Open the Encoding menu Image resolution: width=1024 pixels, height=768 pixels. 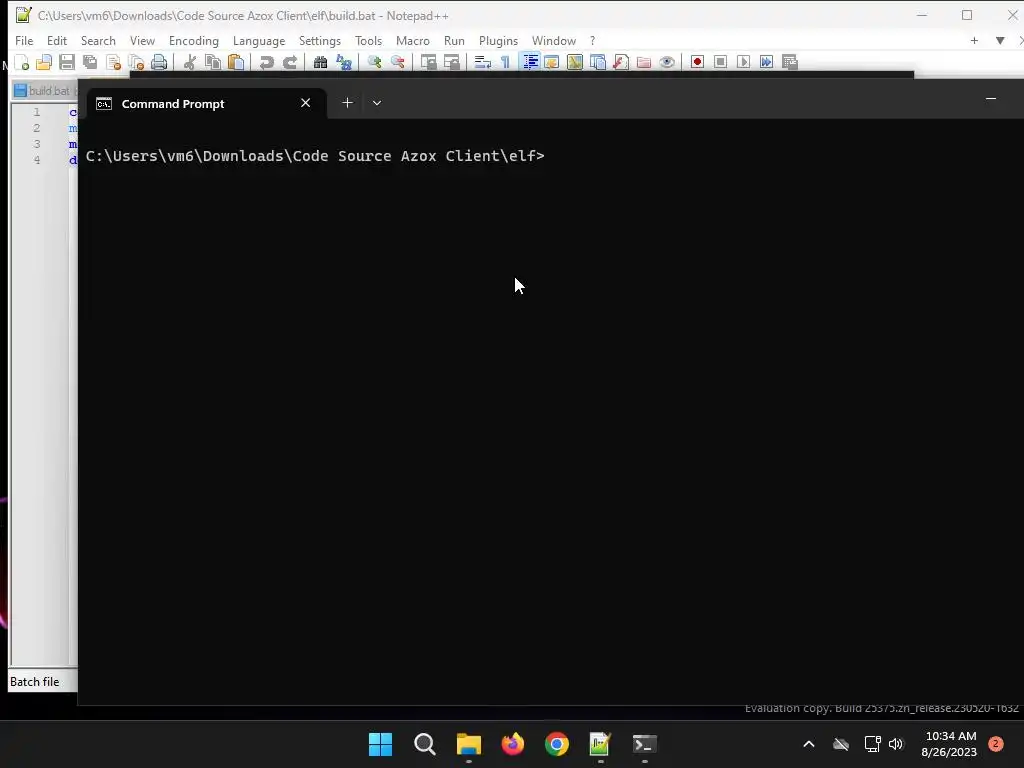coord(194,40)
